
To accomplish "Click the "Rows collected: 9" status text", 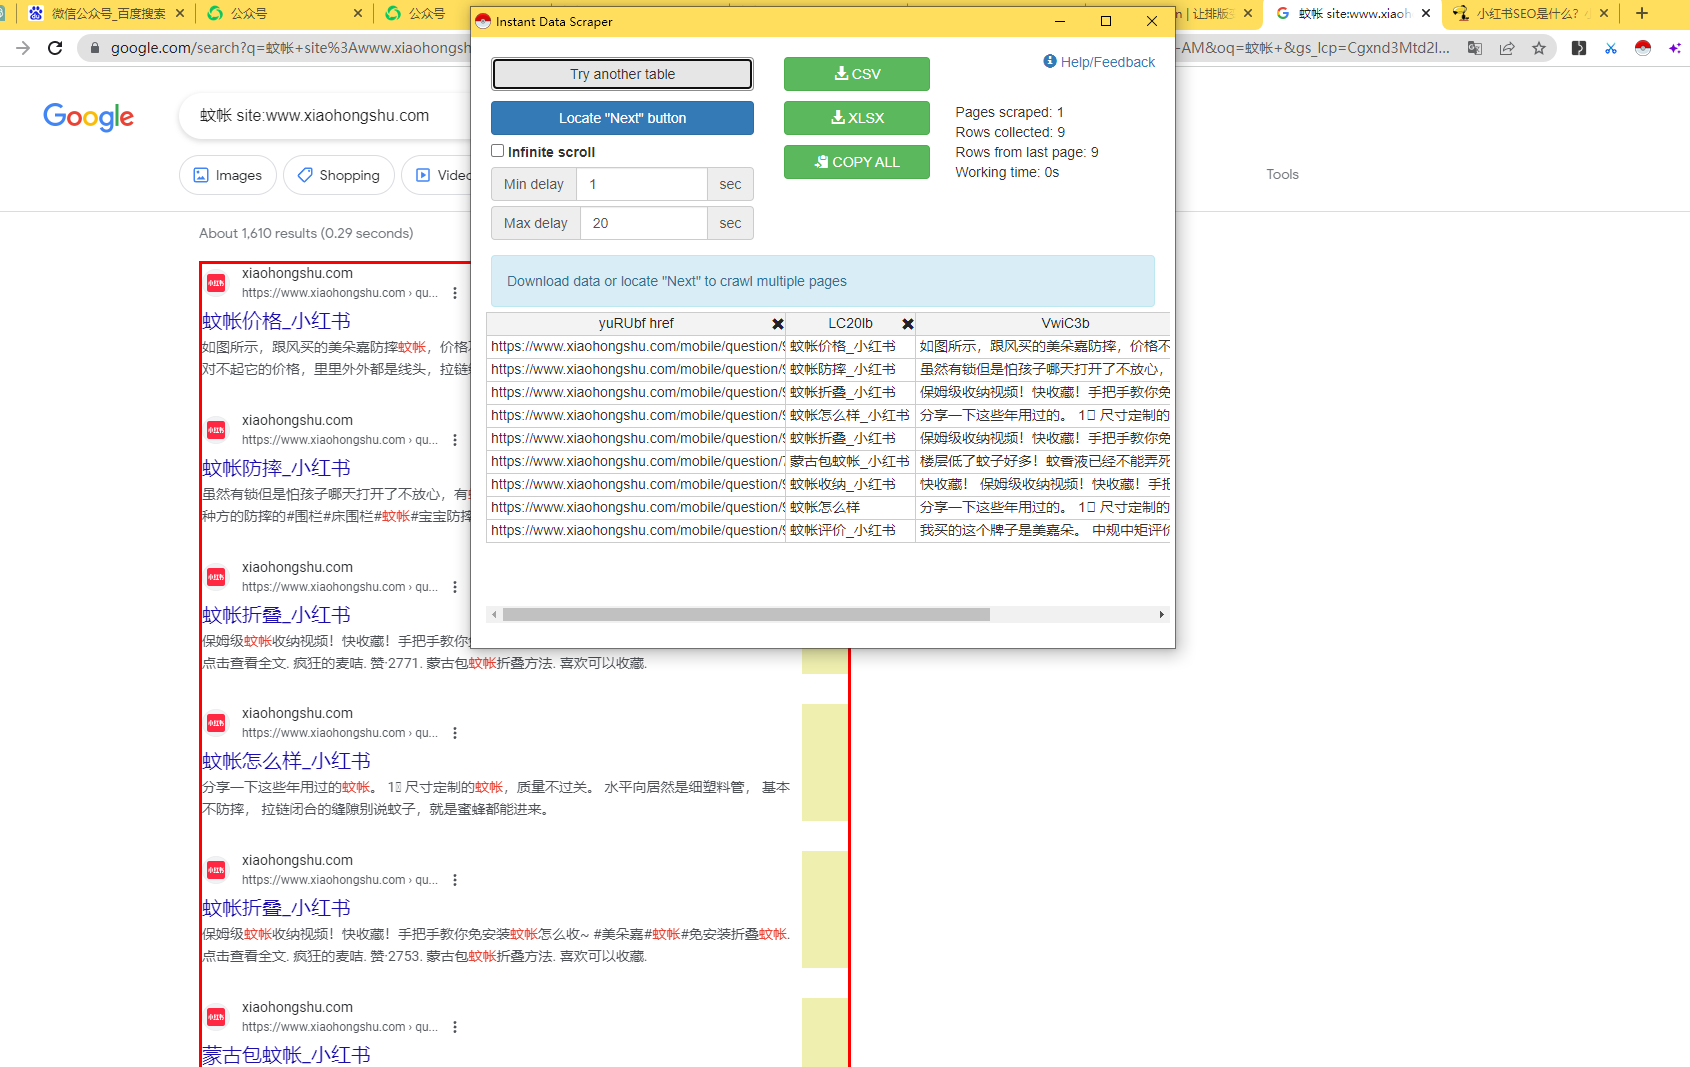I will pyautogui.click(x=1010, y=132).
